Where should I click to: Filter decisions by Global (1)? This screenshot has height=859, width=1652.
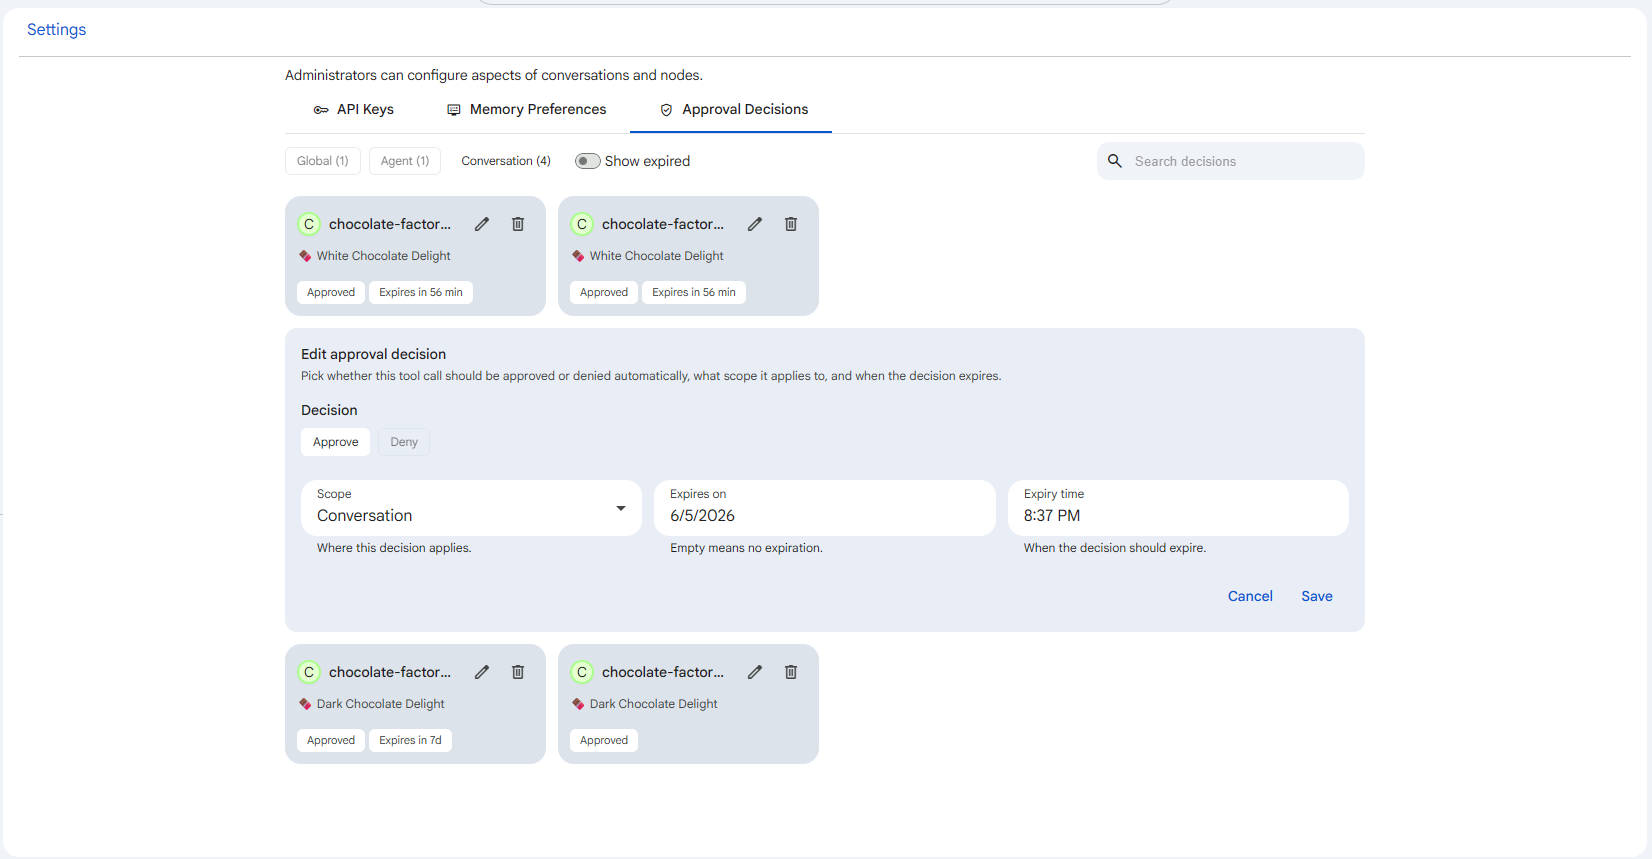click(x=323, y=161)
